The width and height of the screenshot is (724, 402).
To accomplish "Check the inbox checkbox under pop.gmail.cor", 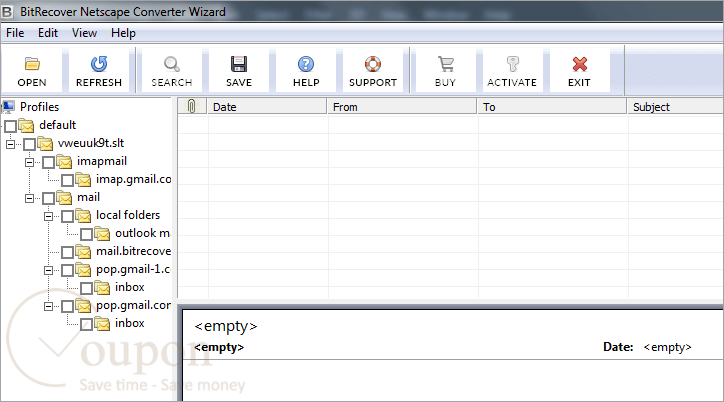I will pyautogui.click(x=86, y=324).
